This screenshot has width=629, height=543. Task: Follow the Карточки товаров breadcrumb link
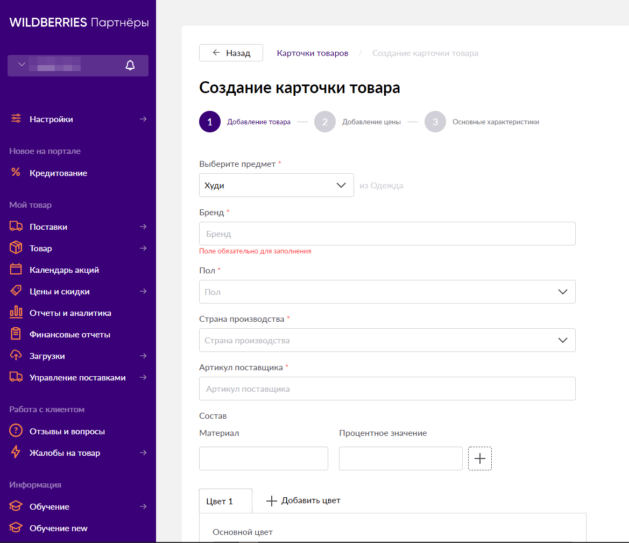click(x=312, y=53)
